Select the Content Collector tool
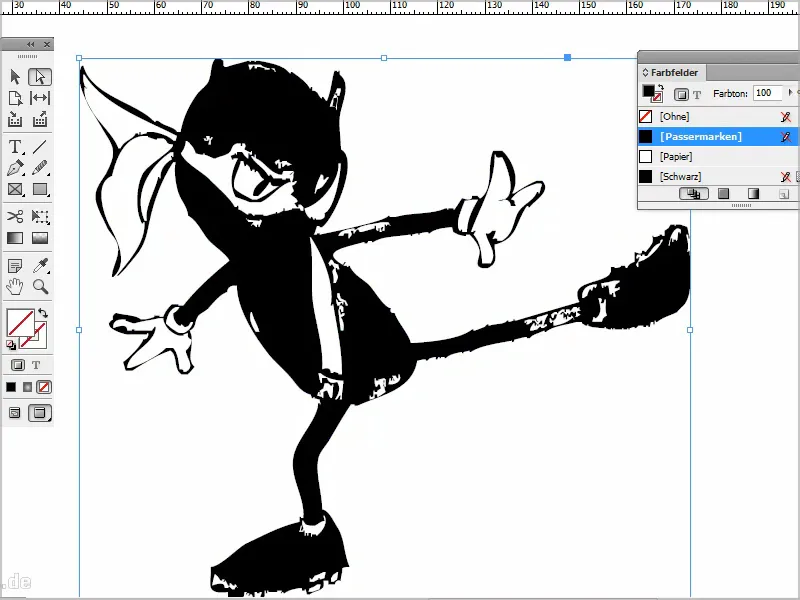Viewport: 800px width, 600px height. 15,119
